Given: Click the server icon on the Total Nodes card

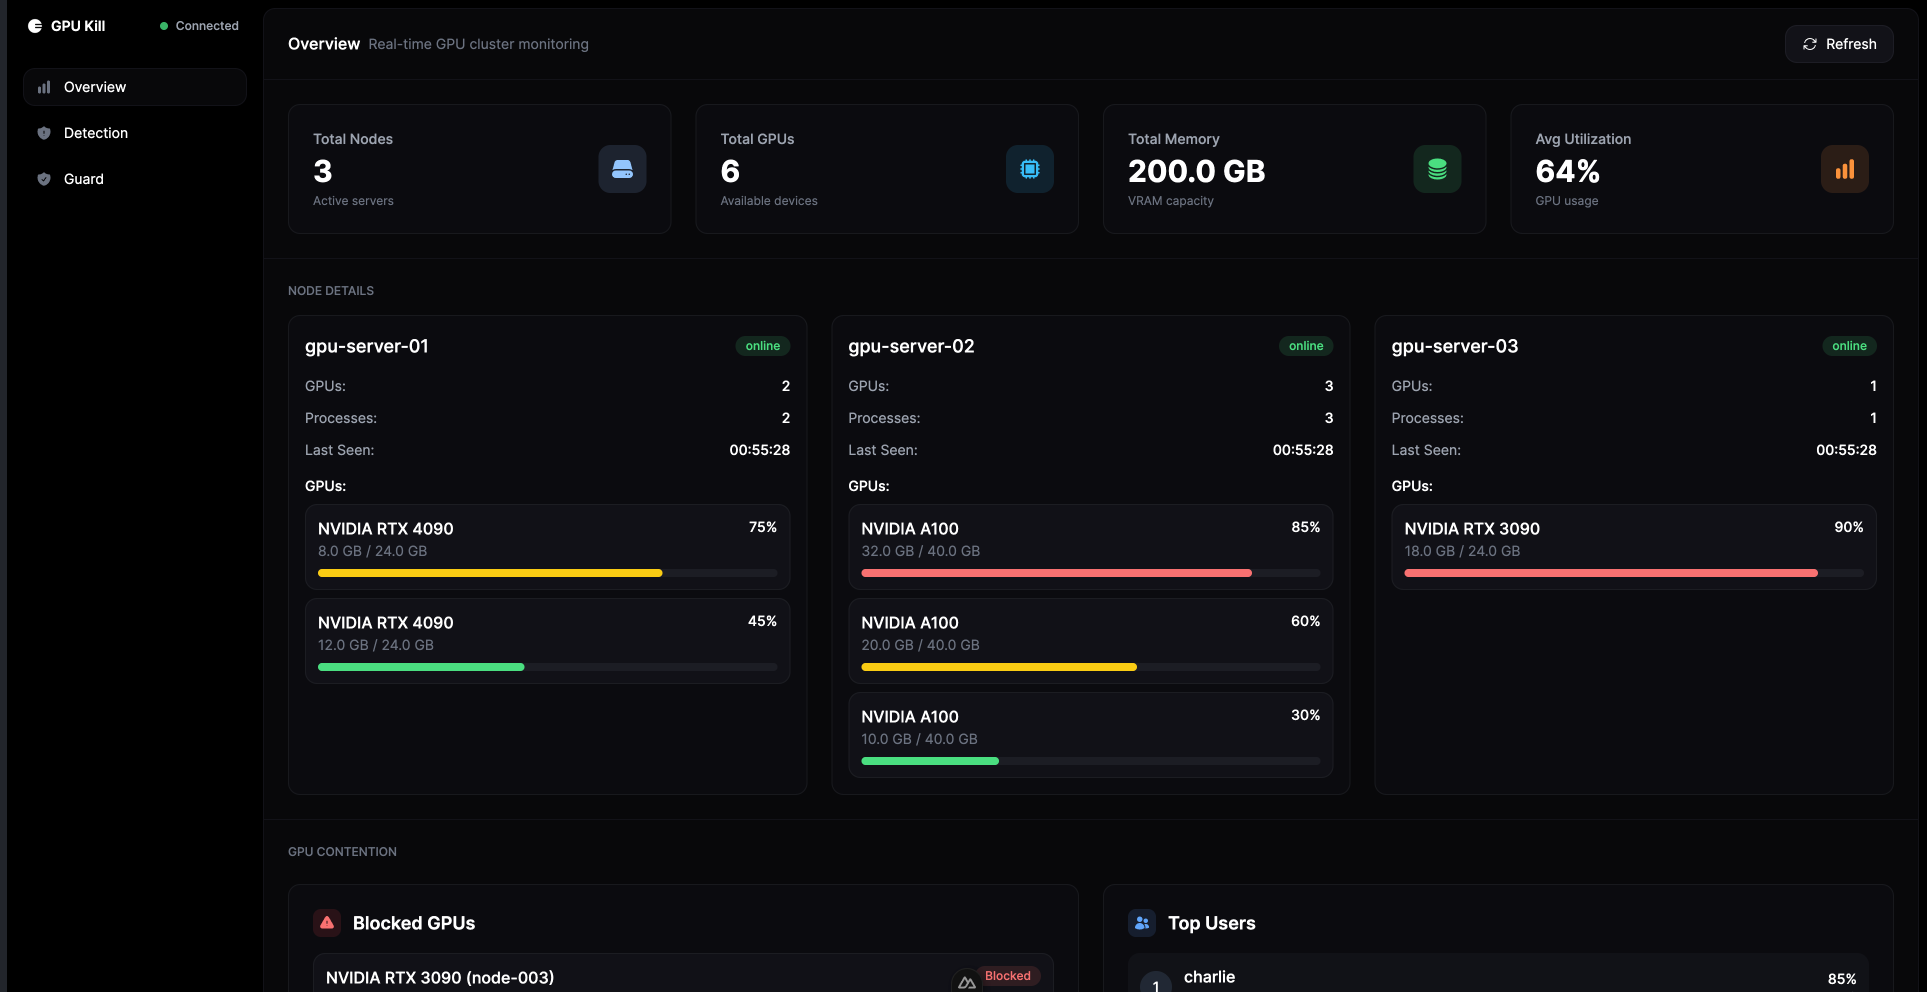Looking at the screenshot, I should tap(622, 169).
